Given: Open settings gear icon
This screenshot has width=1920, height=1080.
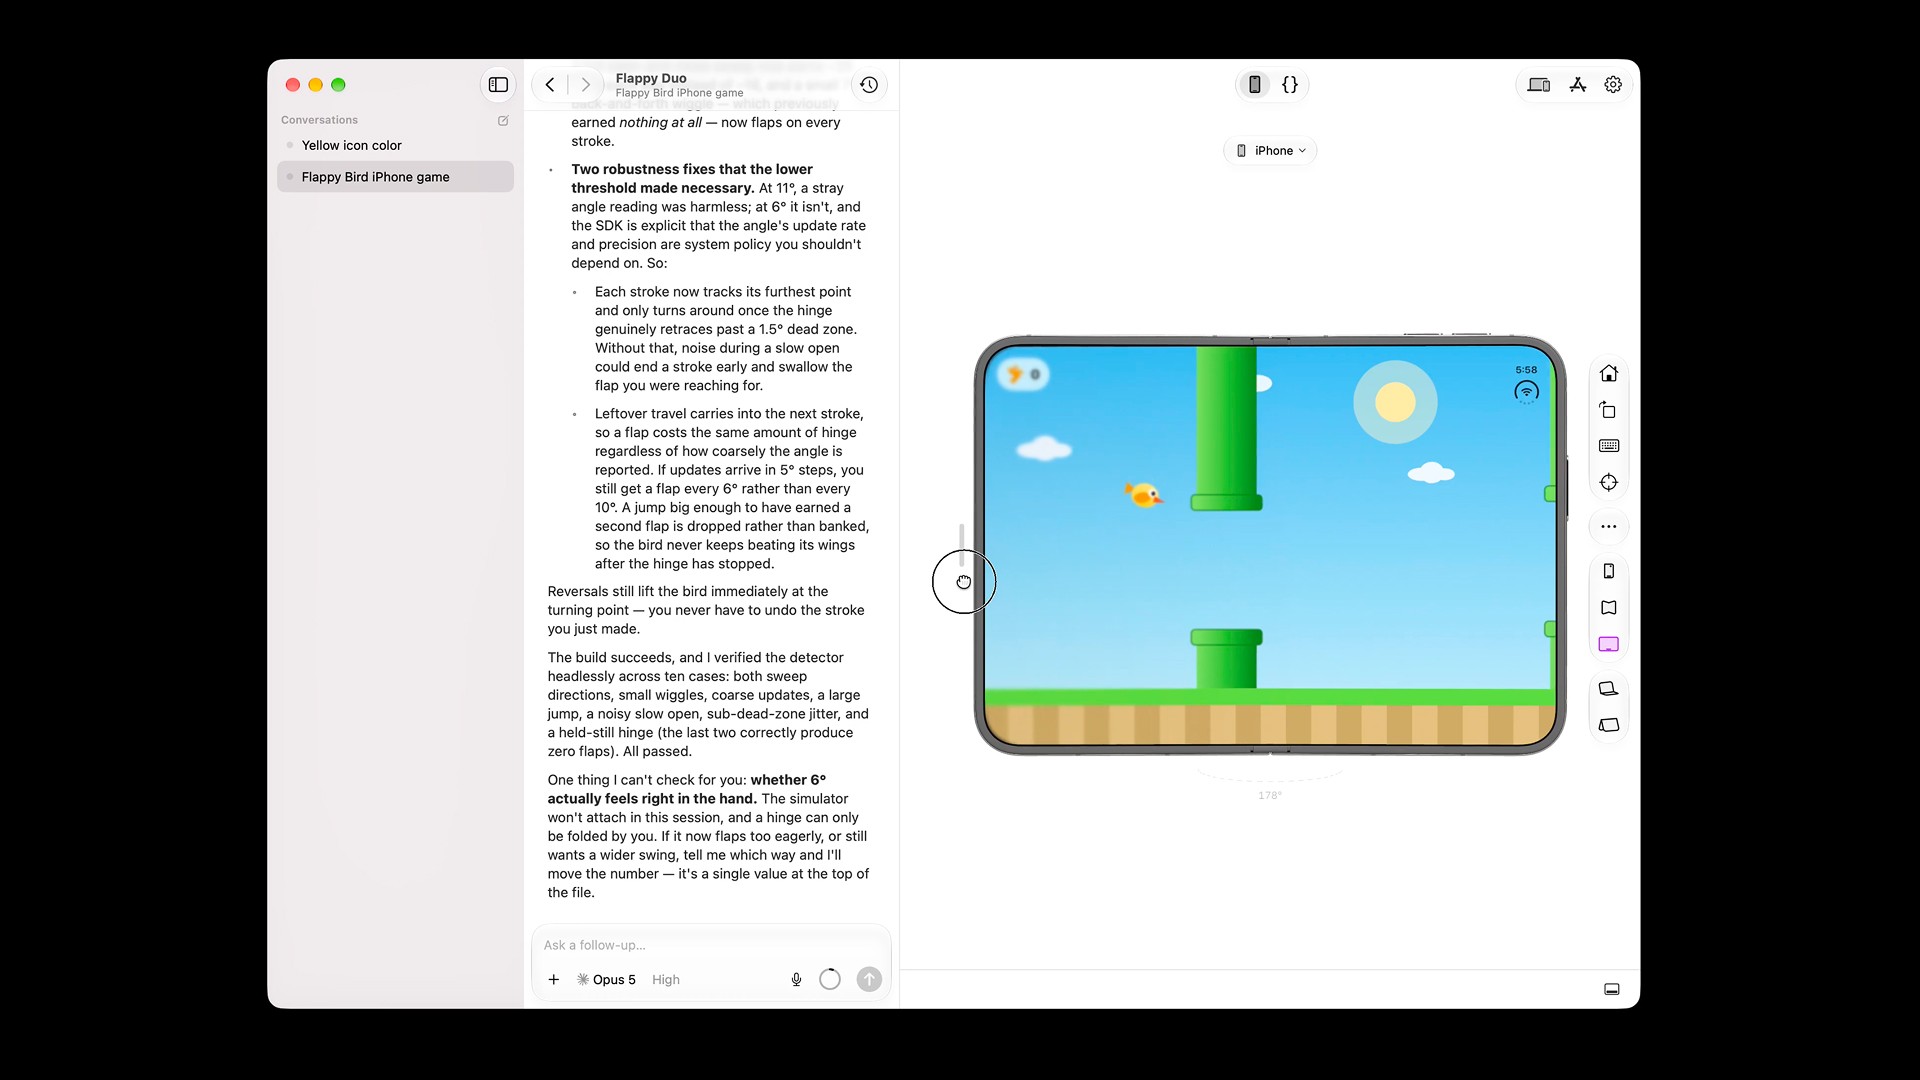Looking at the screenshot, I should coord(1613,85).
